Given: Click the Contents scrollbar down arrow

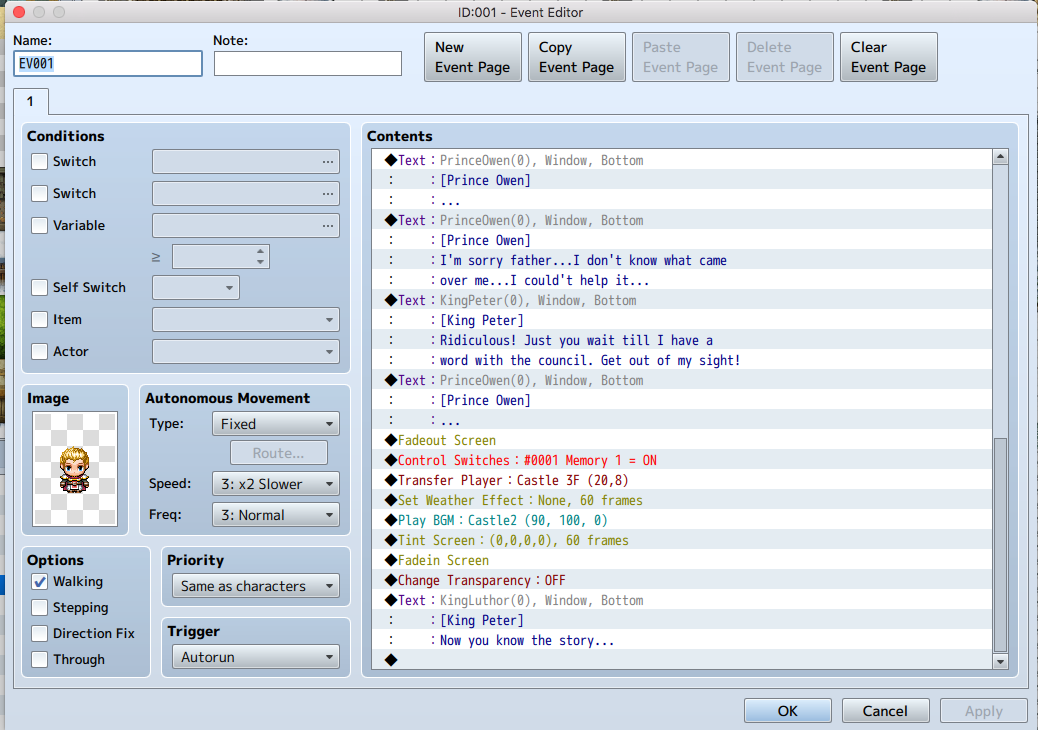Looking at the screenshot, I should point(1000,661).
